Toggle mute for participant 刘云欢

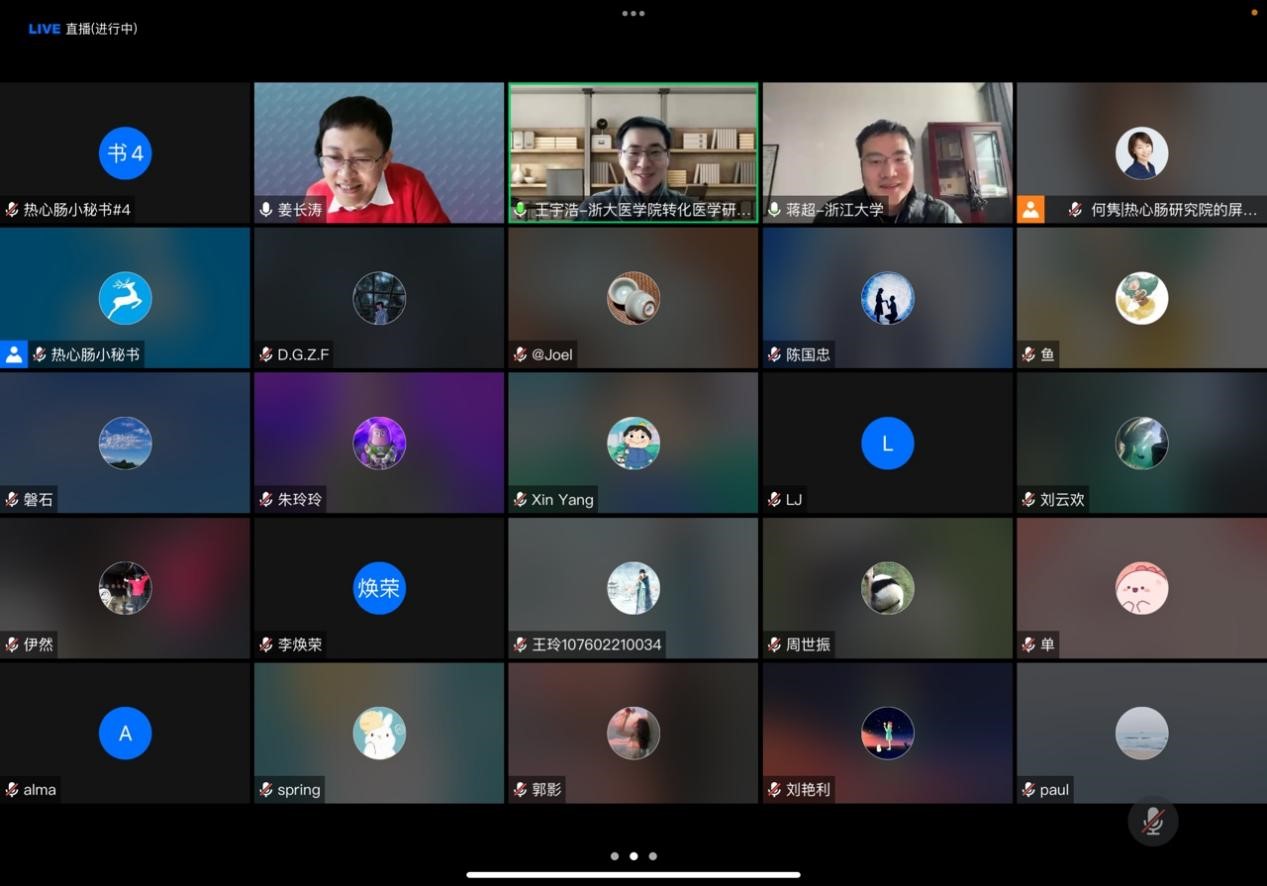pyautogui.click(x=1029, y=500)
